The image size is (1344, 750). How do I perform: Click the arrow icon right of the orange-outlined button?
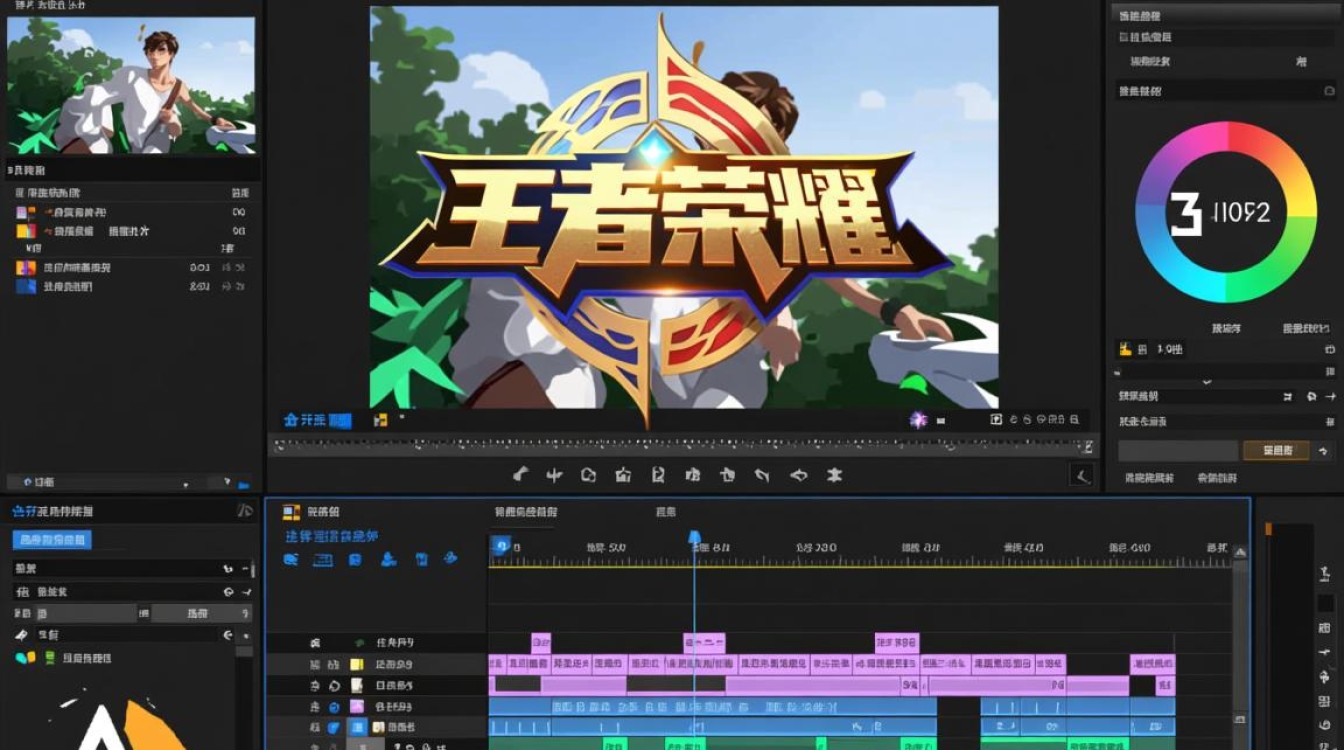(x=1324, y=451)
